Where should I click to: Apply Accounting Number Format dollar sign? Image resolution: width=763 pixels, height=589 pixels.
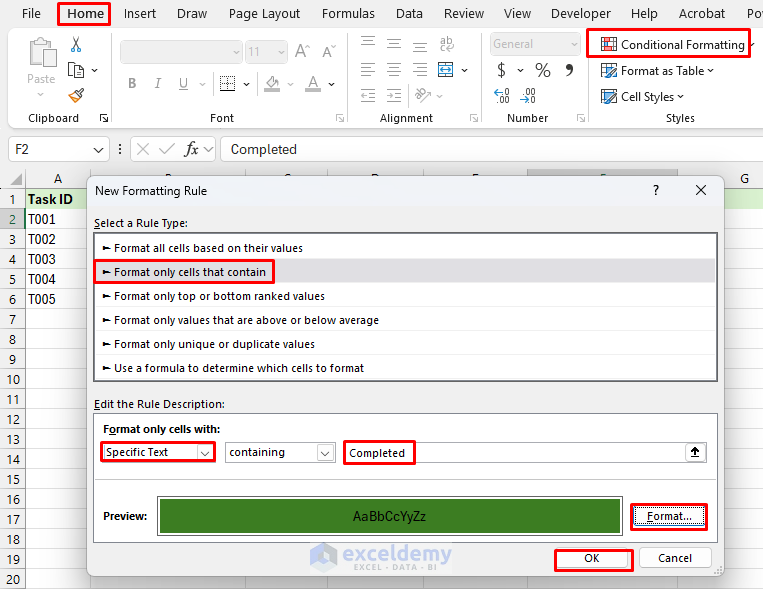point(501,70)
